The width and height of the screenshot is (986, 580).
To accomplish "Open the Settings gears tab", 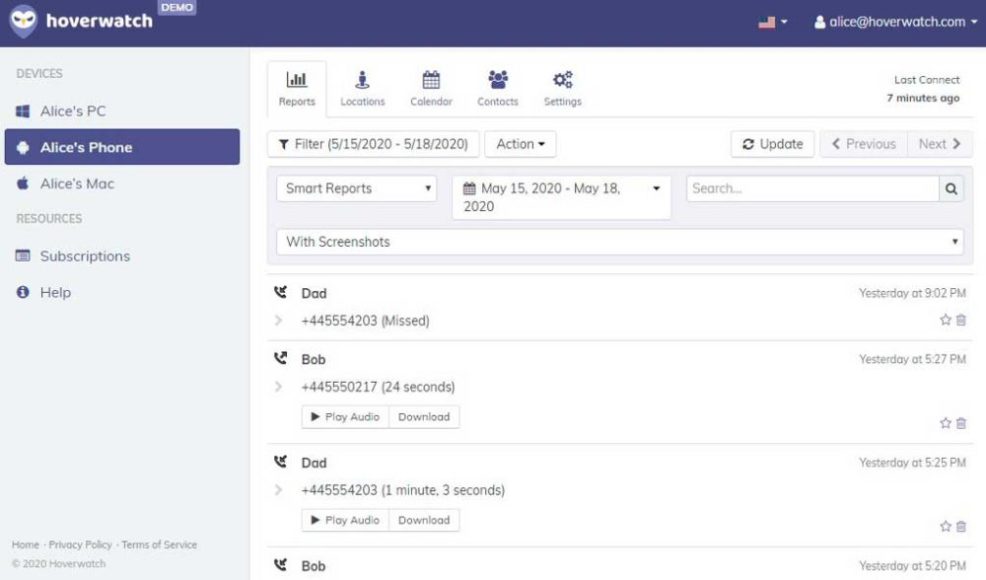I will point(562,88).
